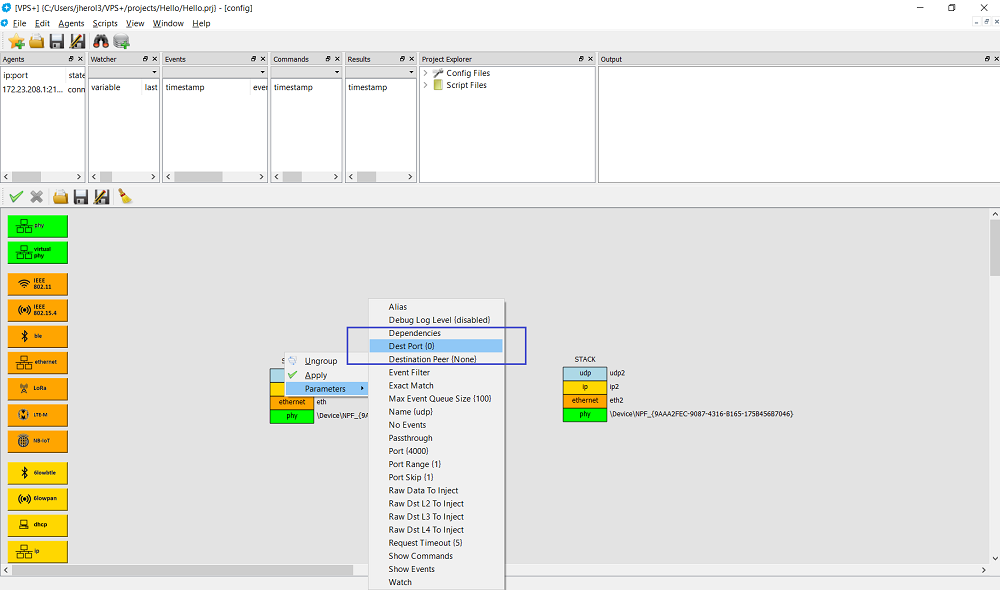1000x590 pixels.
Task: Open the Watcher panel filter dropdown
Action: click(x=154, y=72)
